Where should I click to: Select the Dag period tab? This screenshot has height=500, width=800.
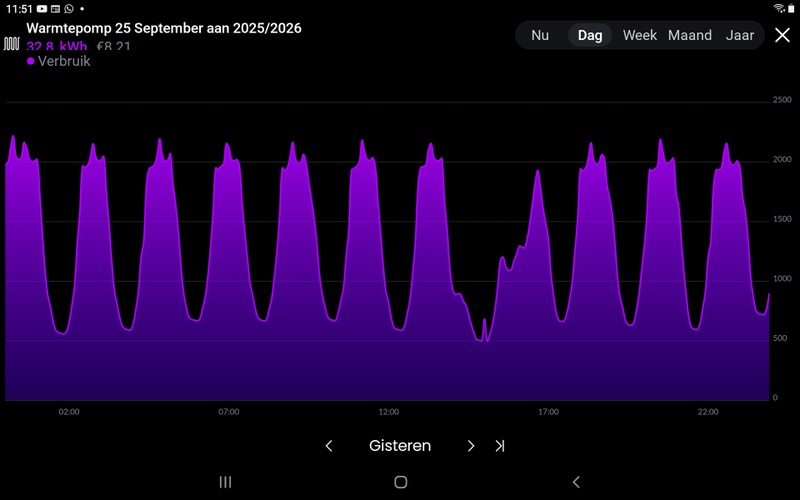click(590, 35)
